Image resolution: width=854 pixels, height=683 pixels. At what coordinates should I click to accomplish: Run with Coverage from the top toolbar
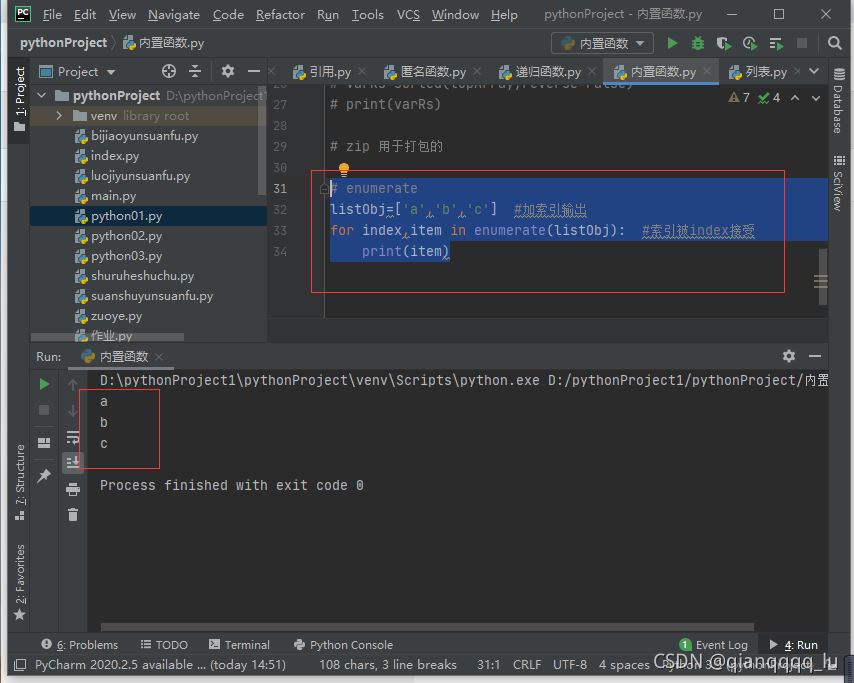point(724,44)
